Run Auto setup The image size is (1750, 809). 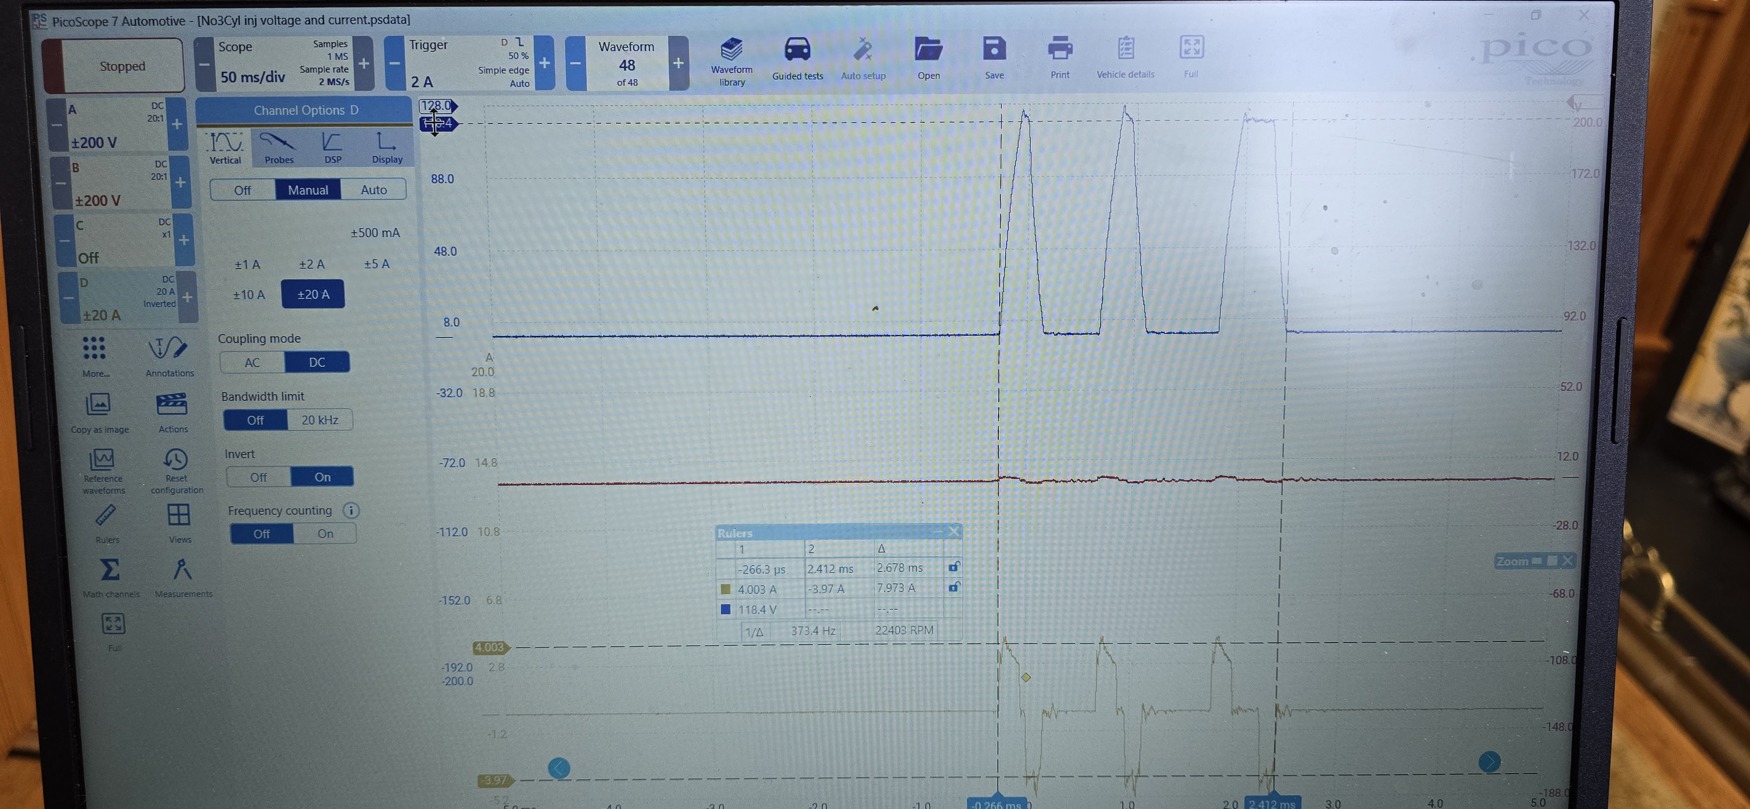pyautogui.click(x=863, y=59)
